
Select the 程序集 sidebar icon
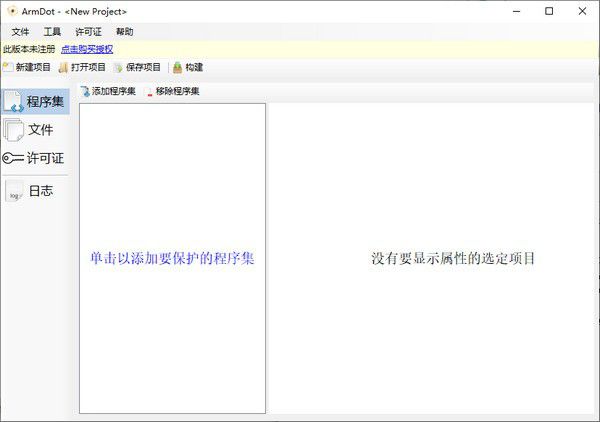pos(14,102)
